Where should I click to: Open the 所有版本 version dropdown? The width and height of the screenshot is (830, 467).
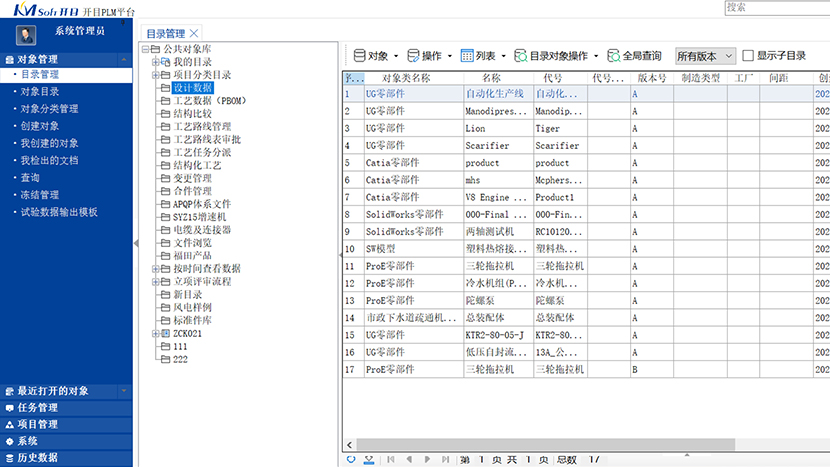[705, 56]
